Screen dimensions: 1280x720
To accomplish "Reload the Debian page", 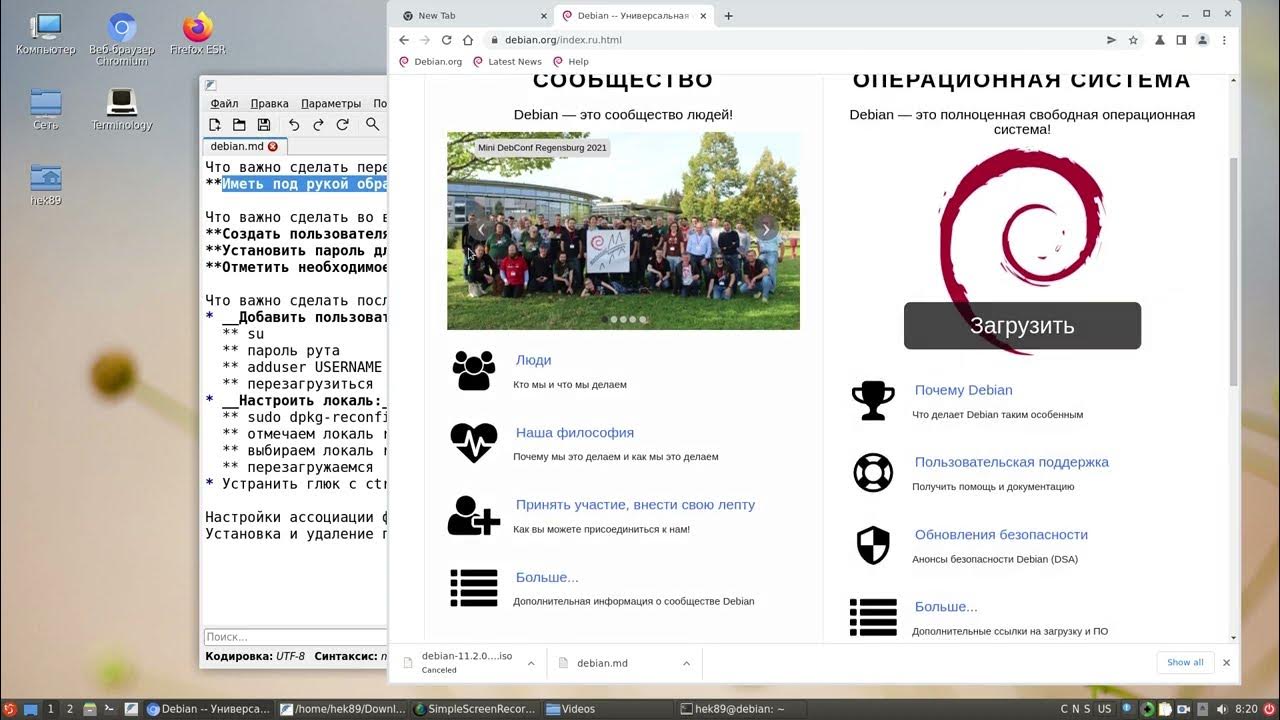I will (446, 40).
